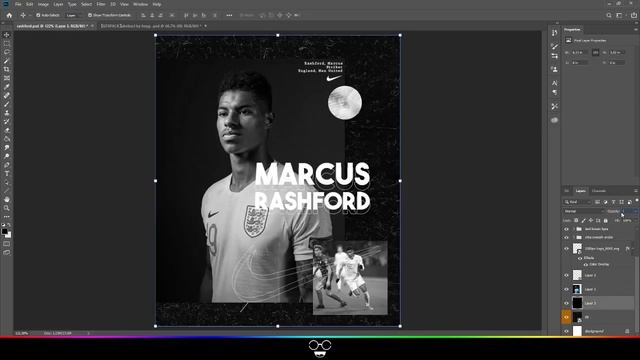
Task: Expand the second group folder in Layers
Action: click(x=573, y=237)
